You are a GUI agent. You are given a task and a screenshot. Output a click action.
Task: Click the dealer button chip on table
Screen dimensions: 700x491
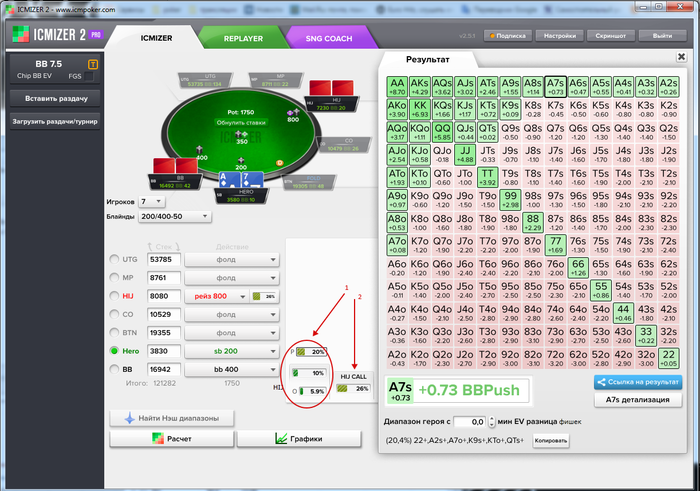coord(280,163)
